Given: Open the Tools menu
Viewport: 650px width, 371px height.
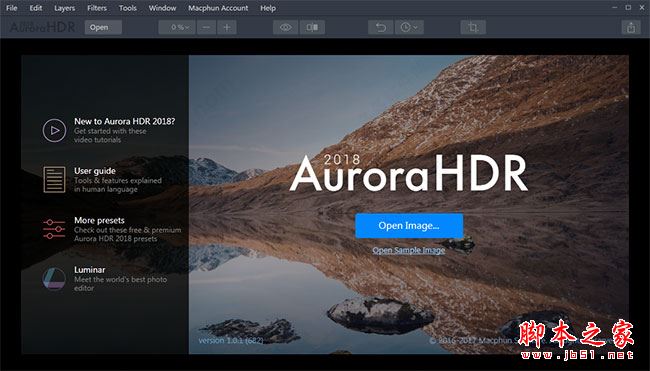Looking at the screenshot, I should [x=128, y=8].
